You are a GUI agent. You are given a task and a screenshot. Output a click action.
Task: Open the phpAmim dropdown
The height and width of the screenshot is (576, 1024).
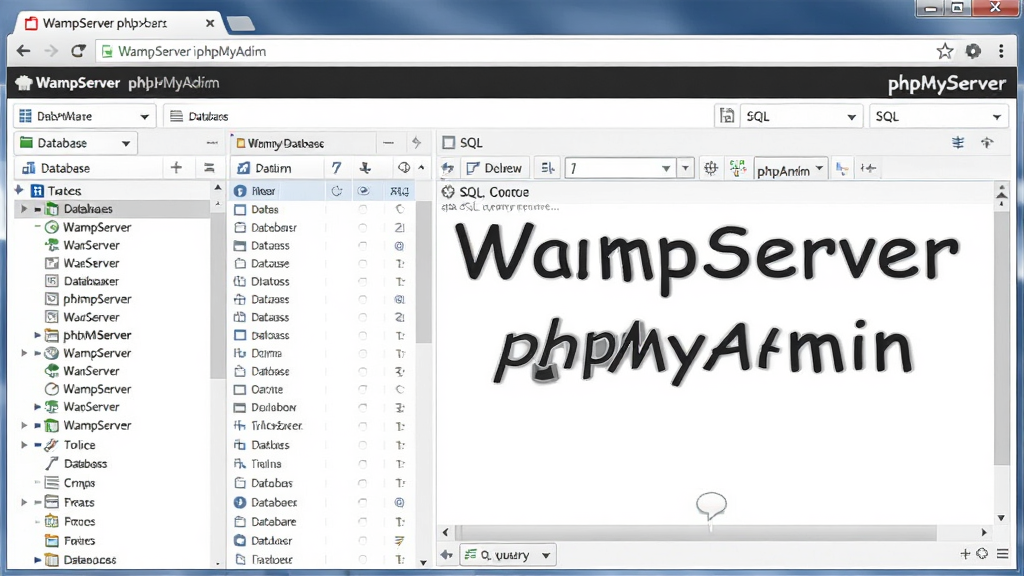click(x=791, y=169)
